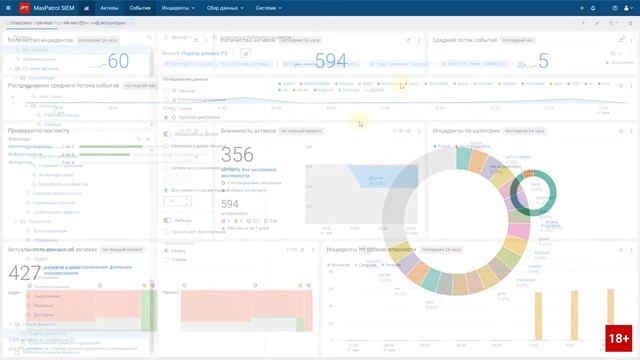
Task: Refresh the Инциденты по уровню опасности widget
Action: point(621,249)
